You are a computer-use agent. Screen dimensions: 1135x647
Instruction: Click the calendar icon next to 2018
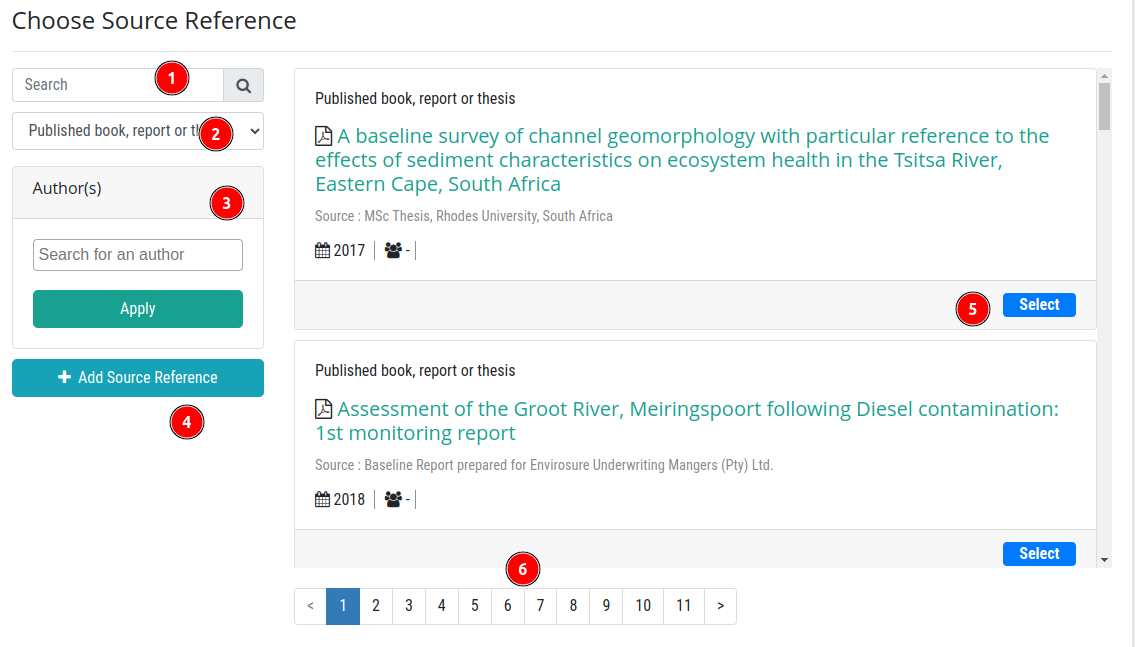[x=323, y=499]
